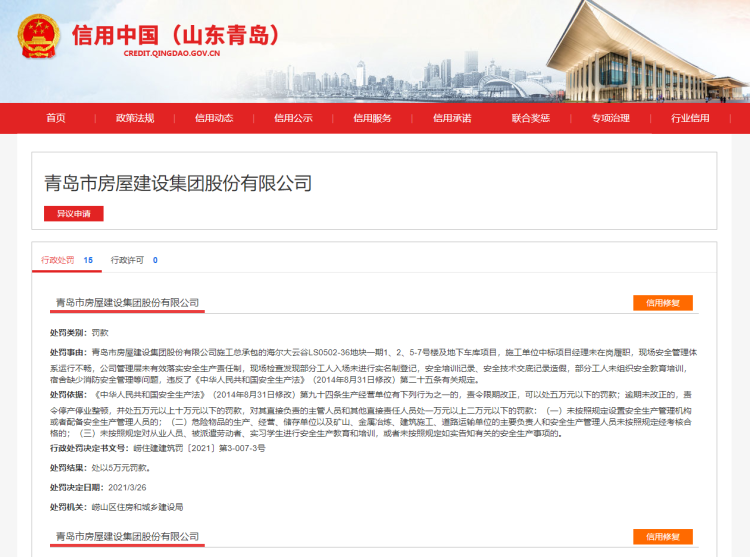Click the 异议申请 button
Image resolution: width=750 pixels, height=557 pixels.
coord(74,214)
